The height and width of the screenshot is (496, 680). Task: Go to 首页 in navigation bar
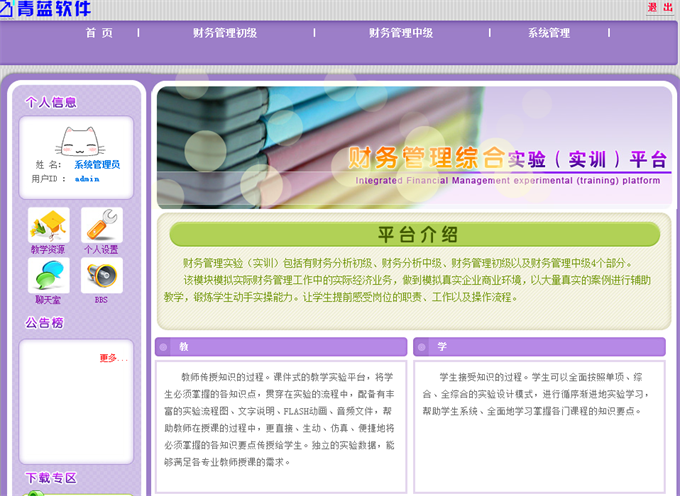[x=99, y=33]
